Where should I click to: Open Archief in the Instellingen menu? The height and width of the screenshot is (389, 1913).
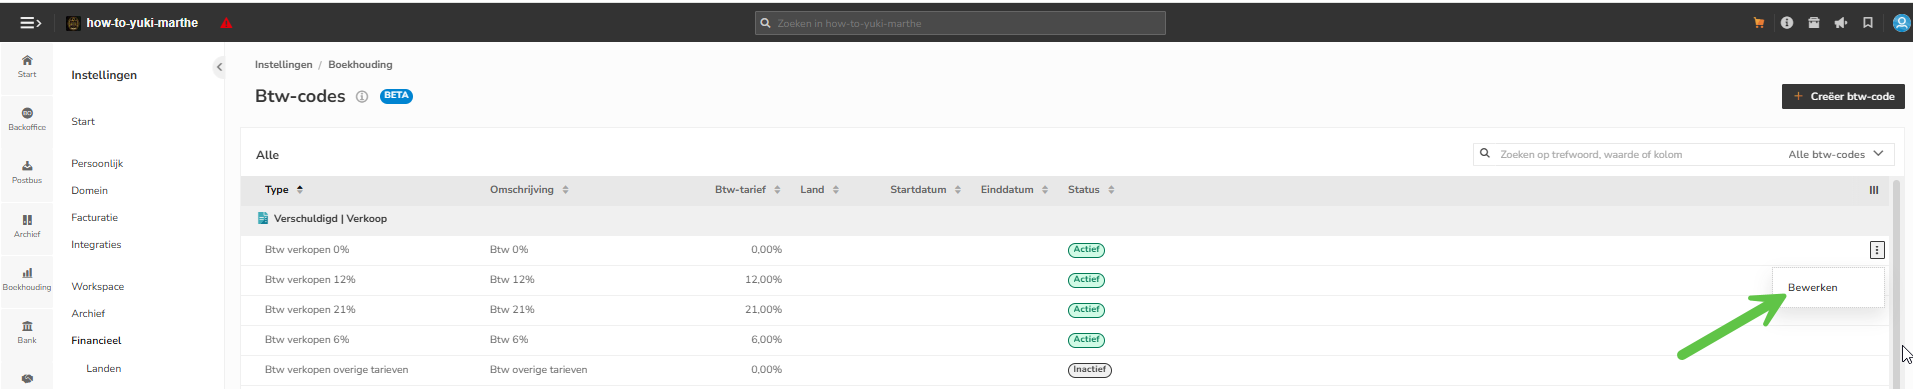88,314
